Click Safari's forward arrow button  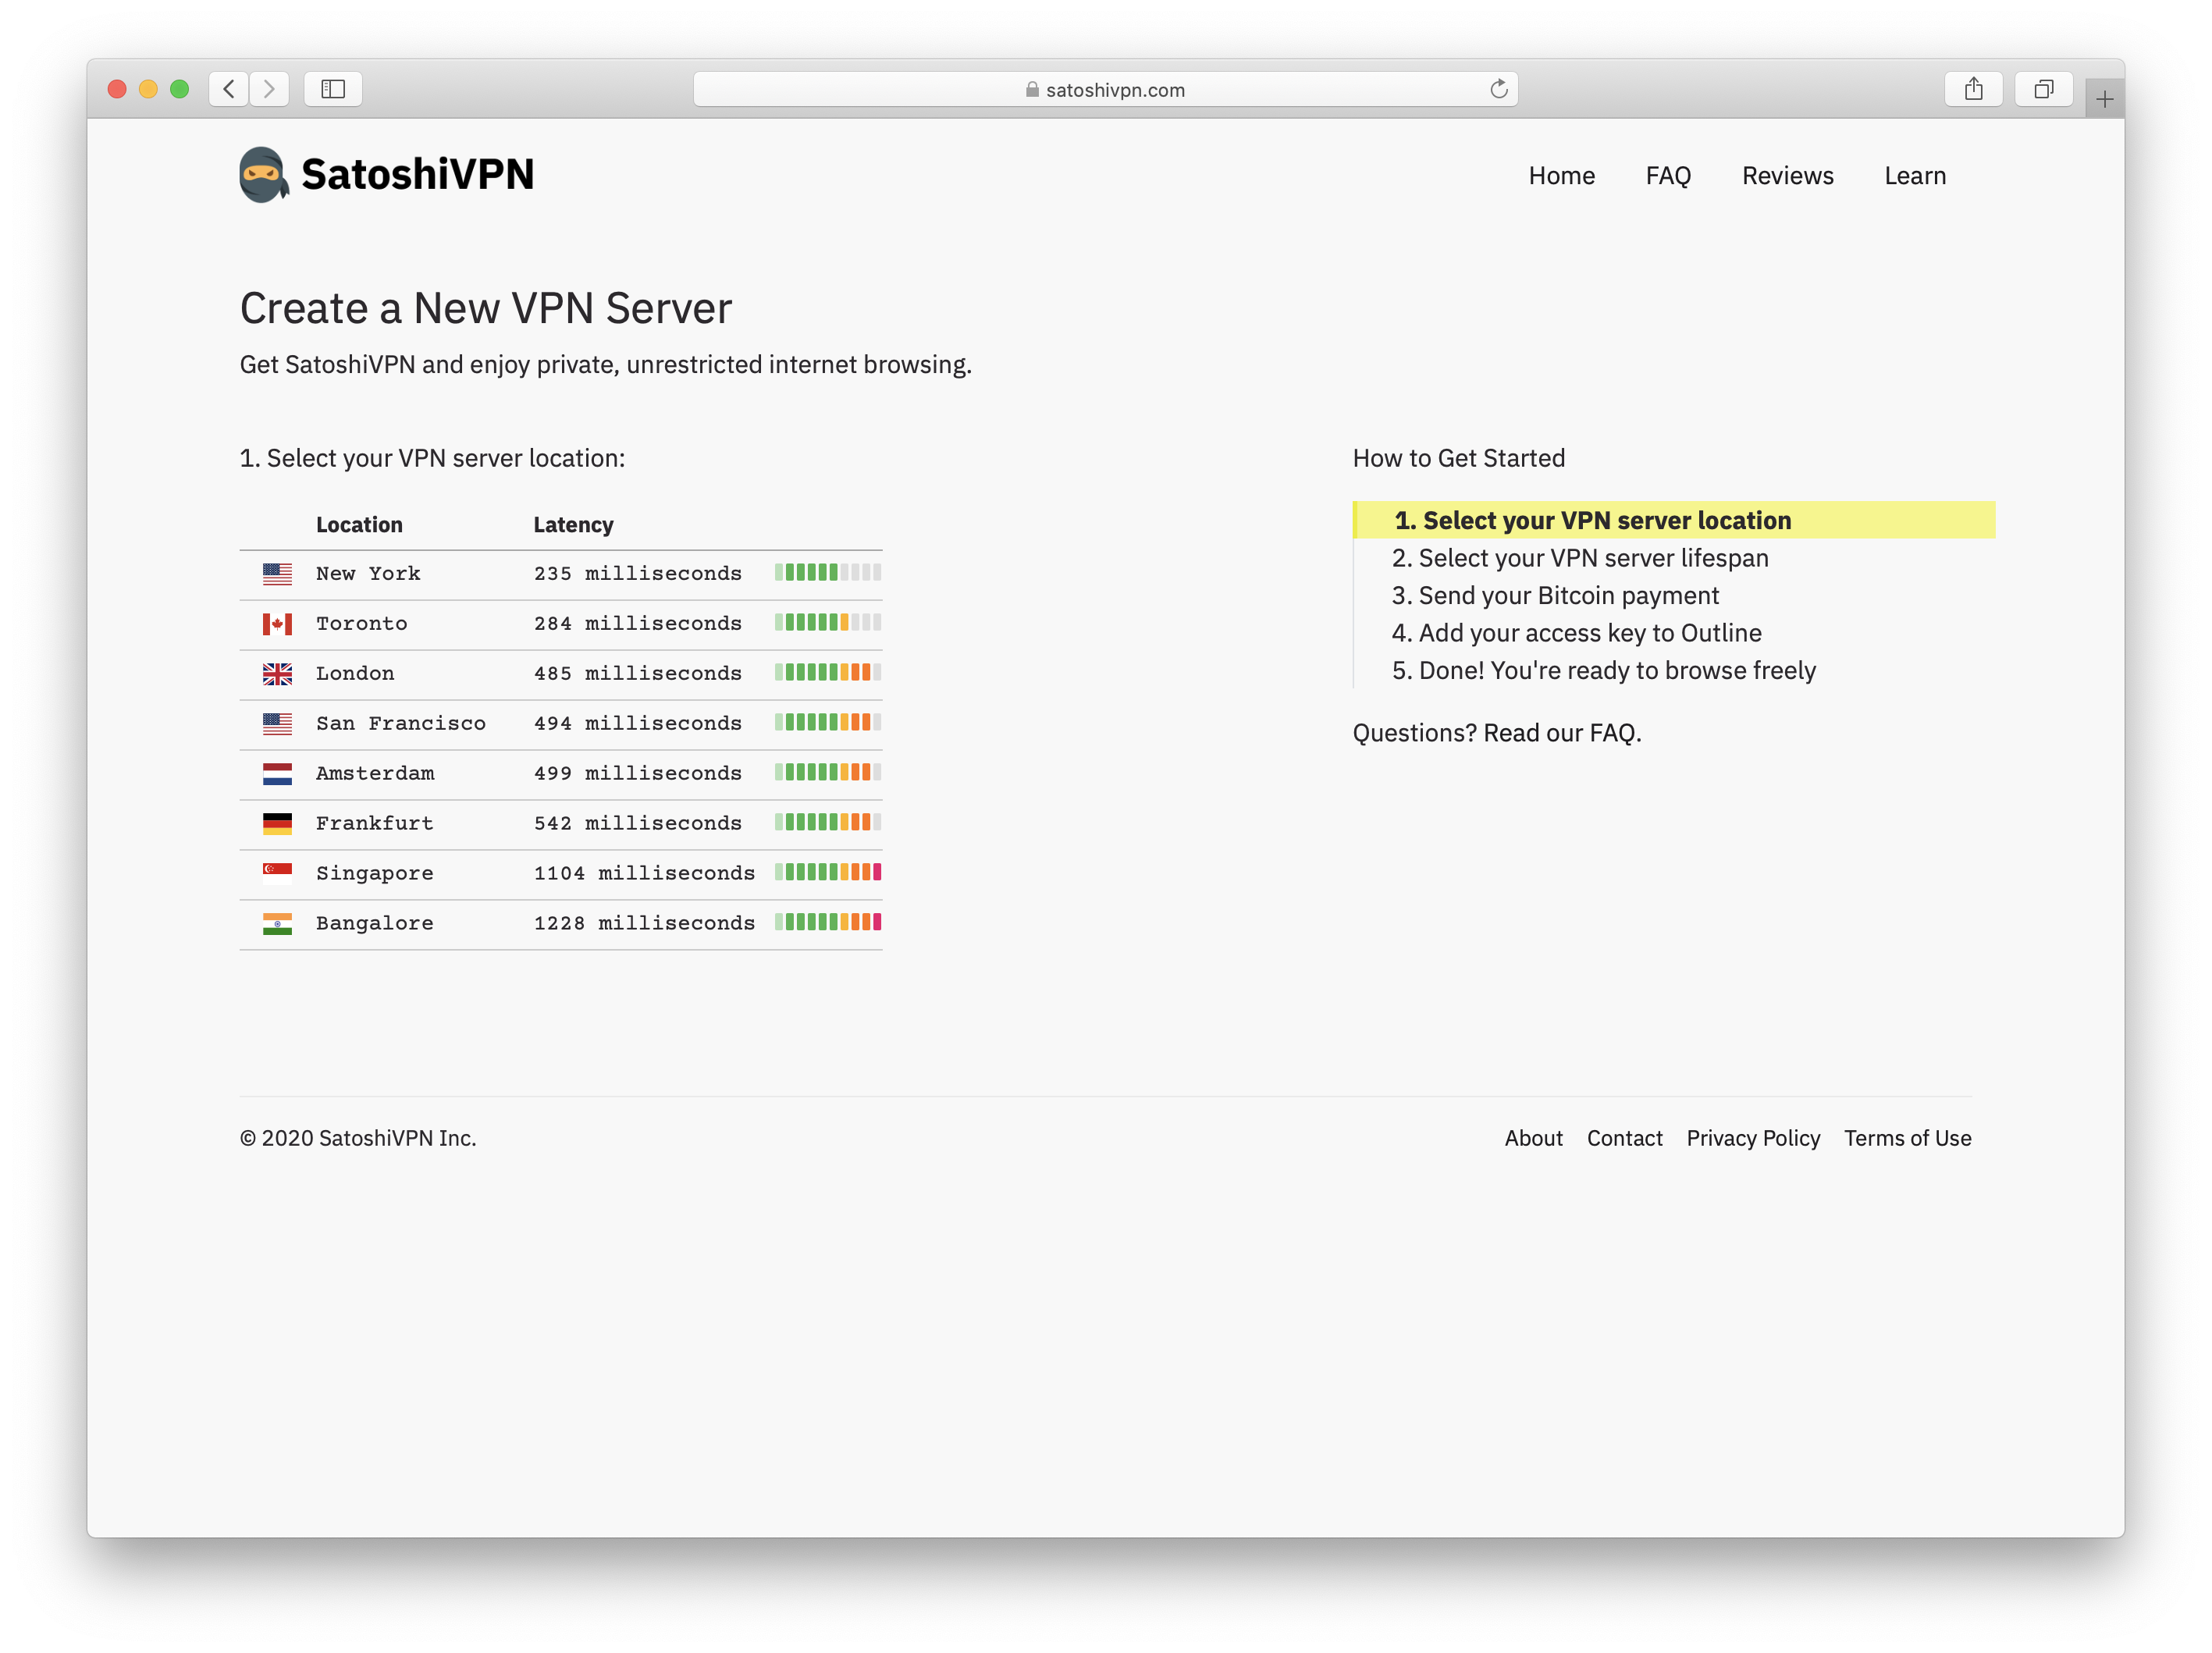pyautogui.click(x=269, y=89)
